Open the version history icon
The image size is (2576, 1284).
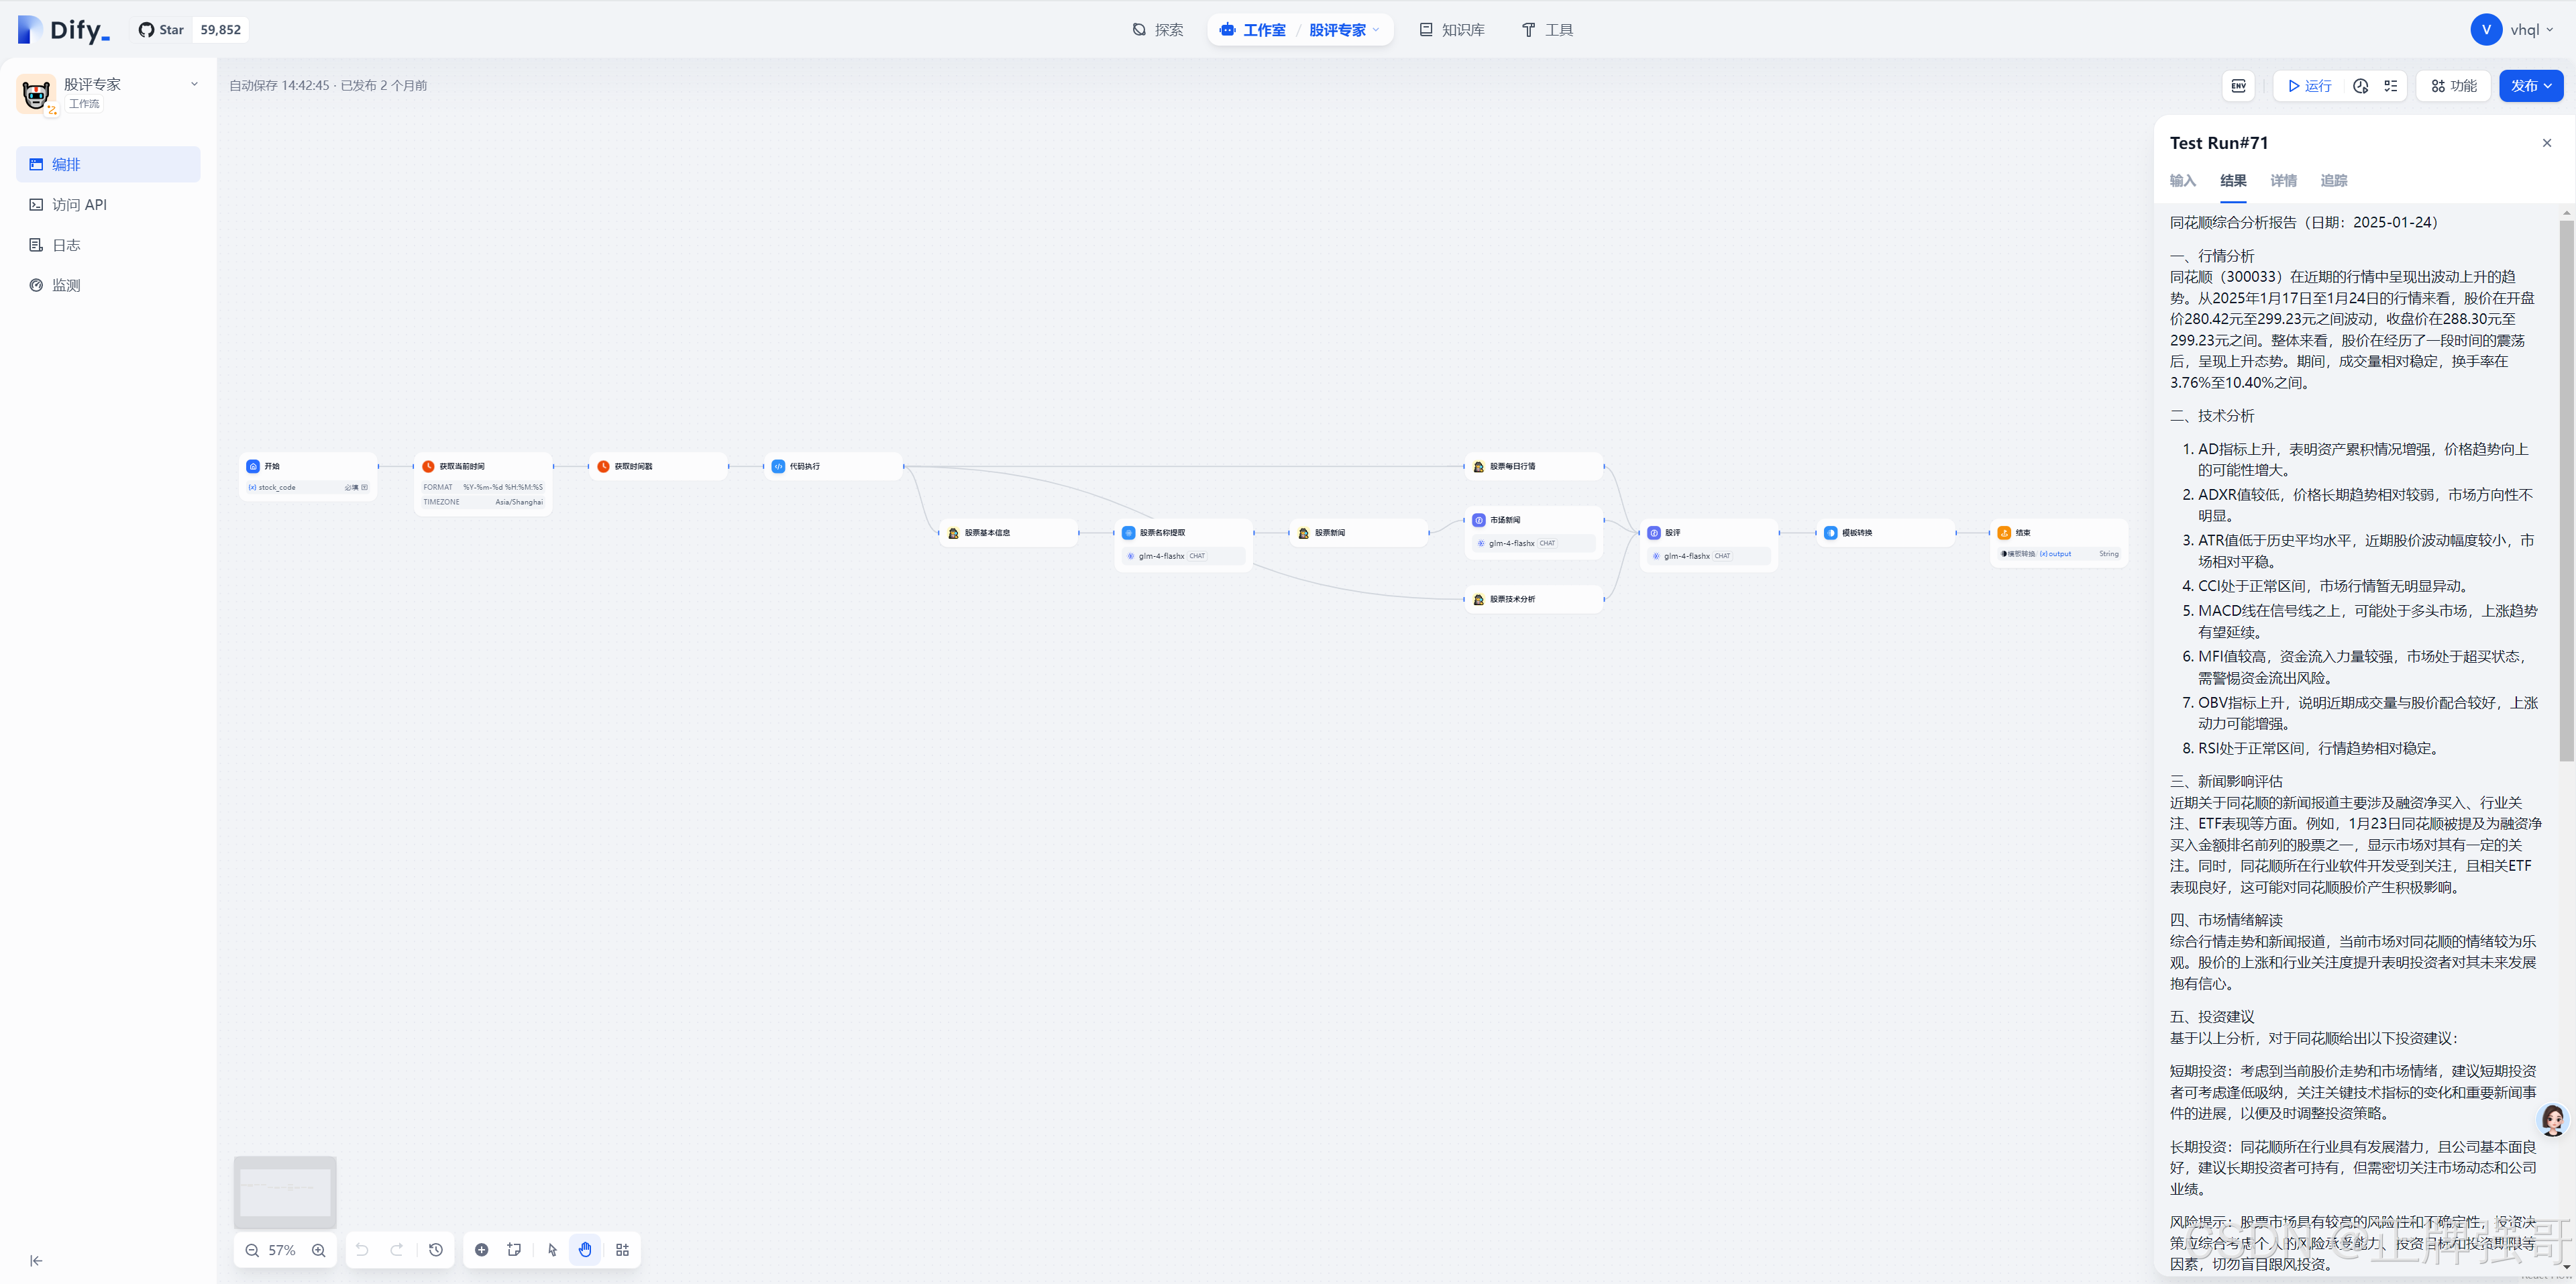click(436, 1250)
